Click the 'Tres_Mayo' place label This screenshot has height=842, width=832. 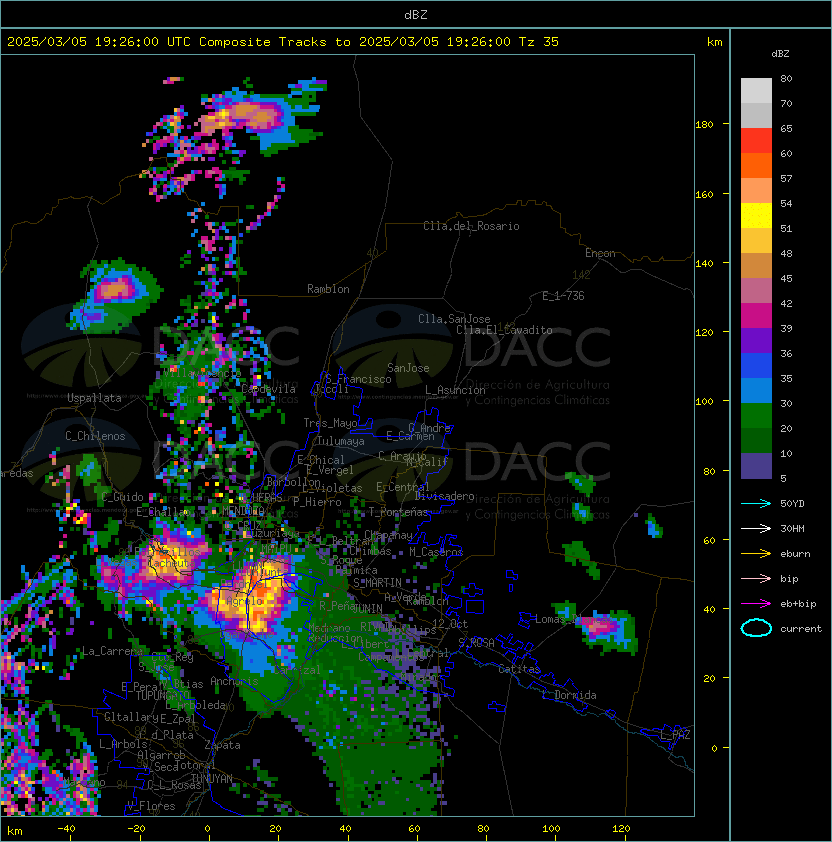pos(330,423)
